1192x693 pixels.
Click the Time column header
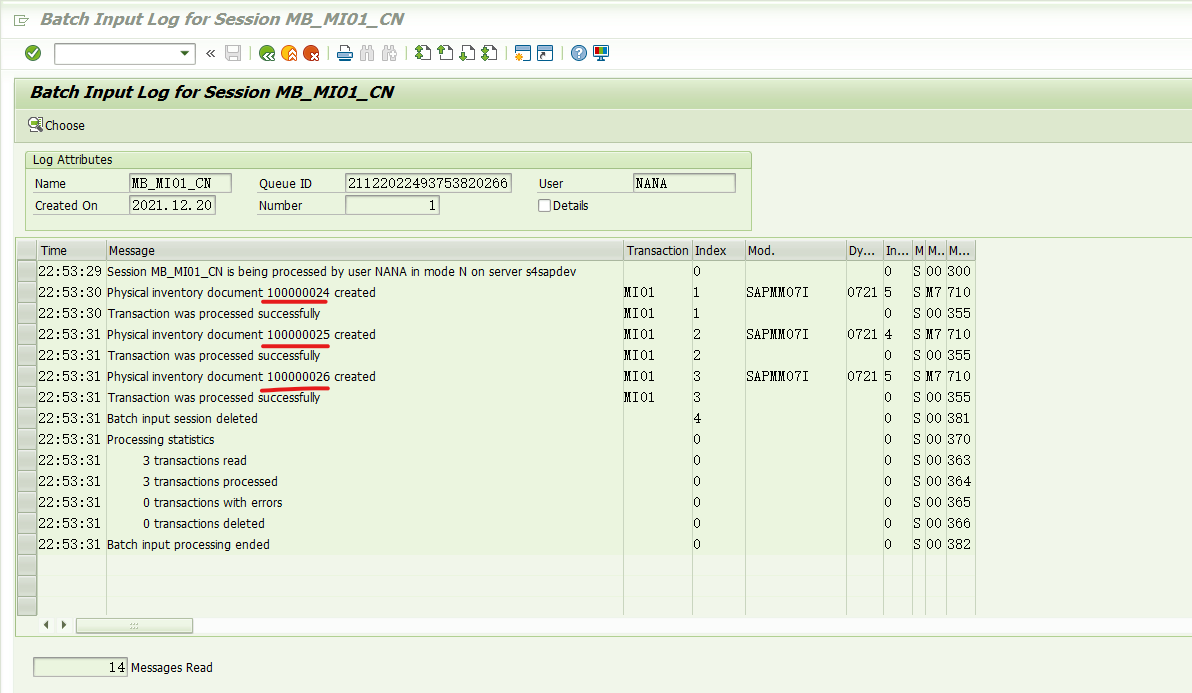71,251
